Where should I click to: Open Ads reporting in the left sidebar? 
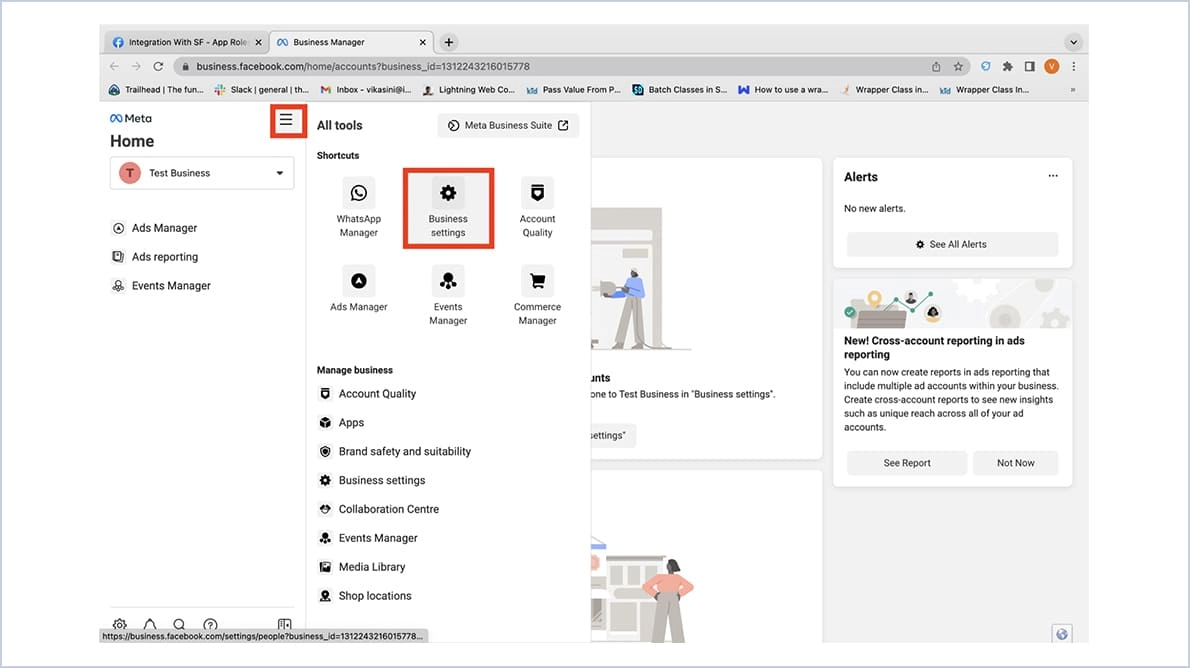point(156,257)
